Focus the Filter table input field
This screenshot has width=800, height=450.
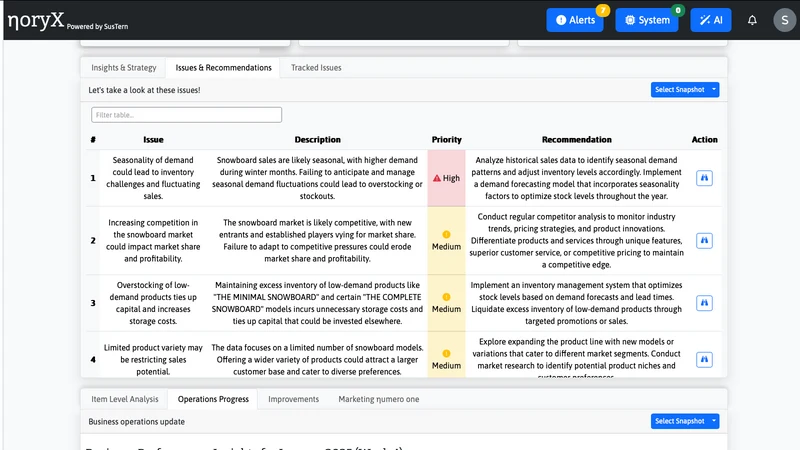pyautogui.click(x=186, y=115)
